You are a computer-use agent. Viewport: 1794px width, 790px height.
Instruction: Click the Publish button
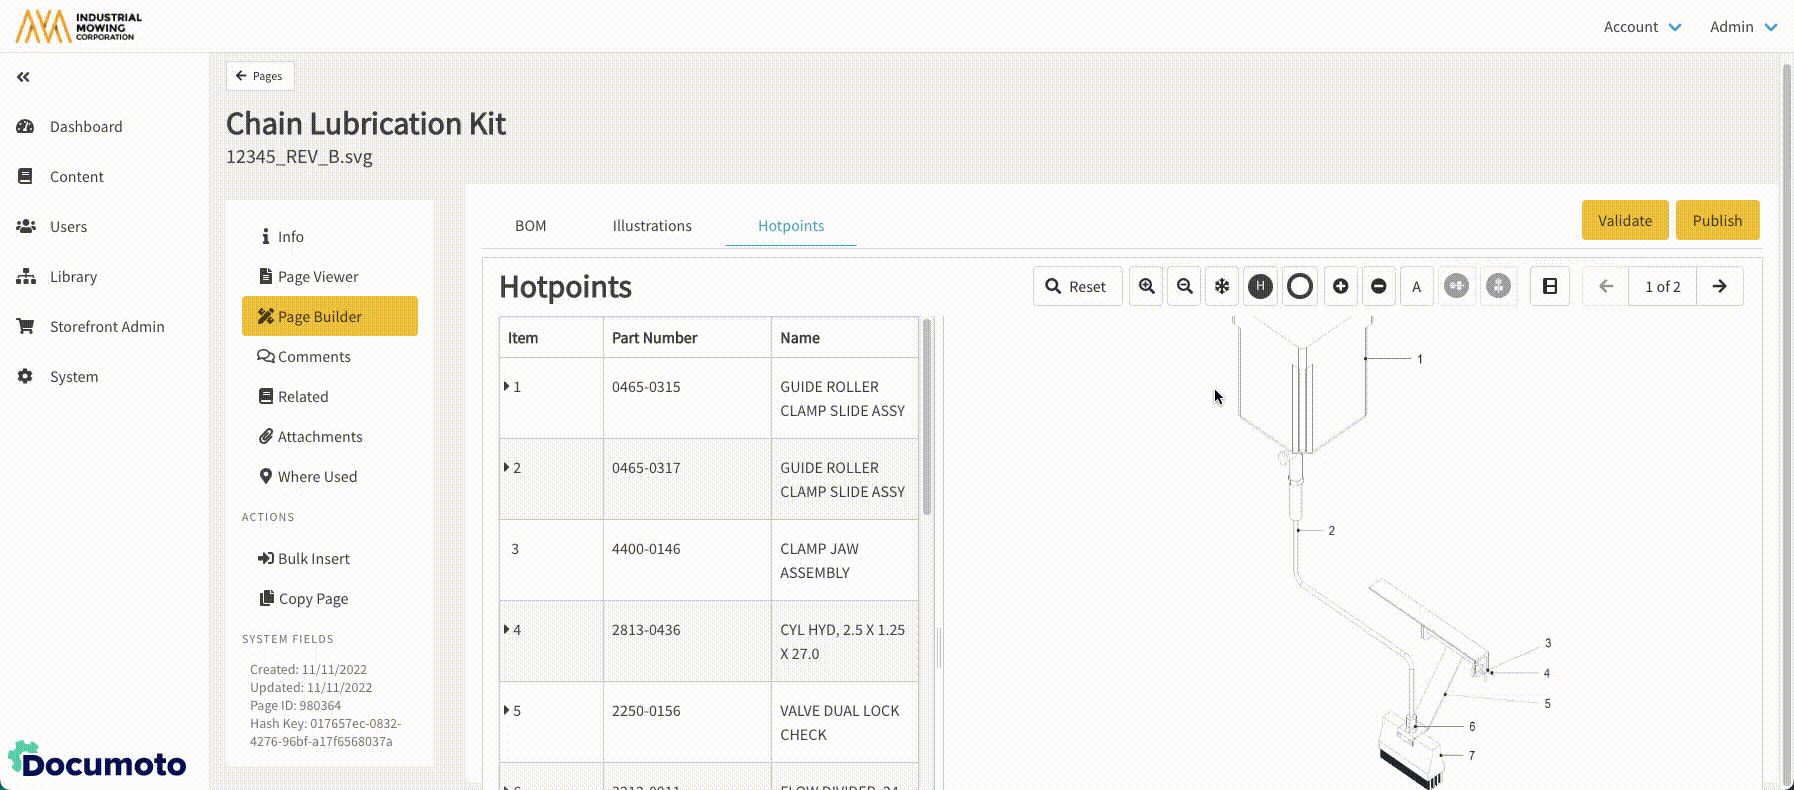tap(1717, 220)
